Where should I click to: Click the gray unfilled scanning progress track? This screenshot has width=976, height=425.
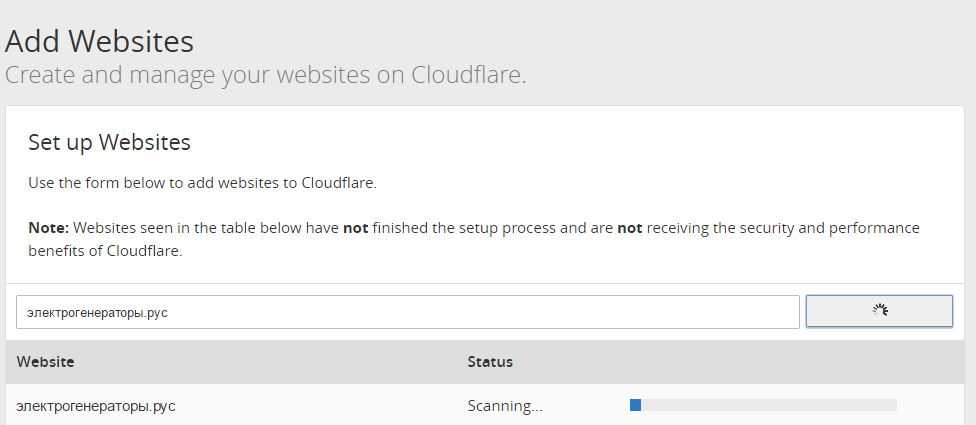click(x=770, y=405)
